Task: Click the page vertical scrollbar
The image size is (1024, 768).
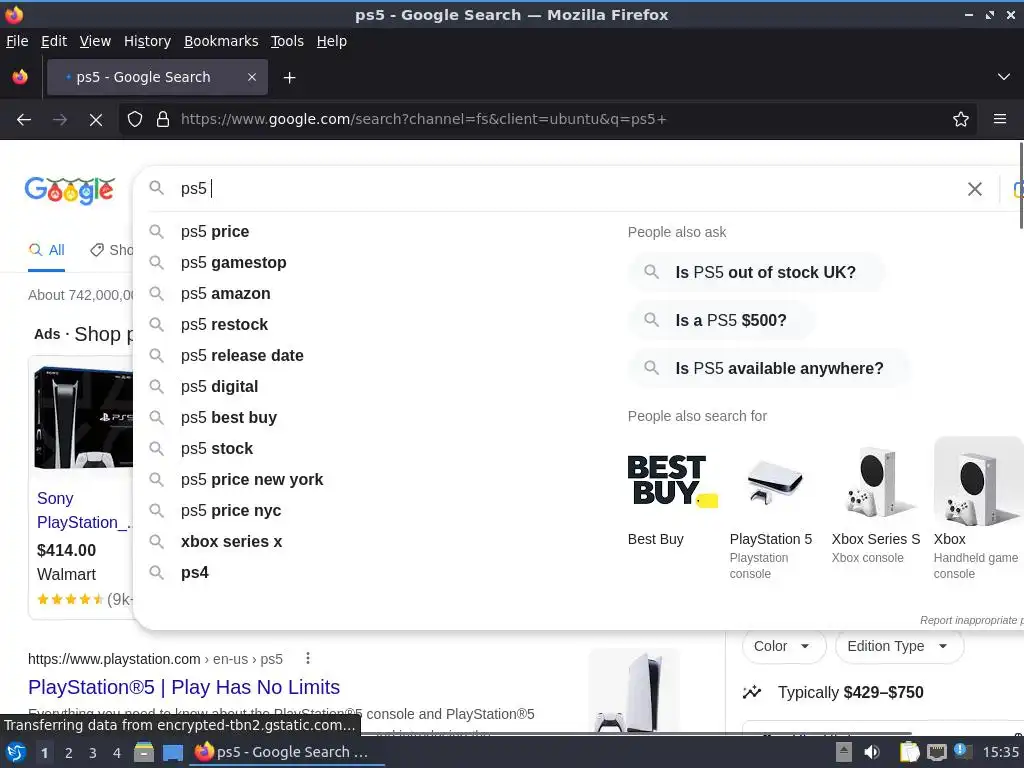Action: tap(1021, 185)
